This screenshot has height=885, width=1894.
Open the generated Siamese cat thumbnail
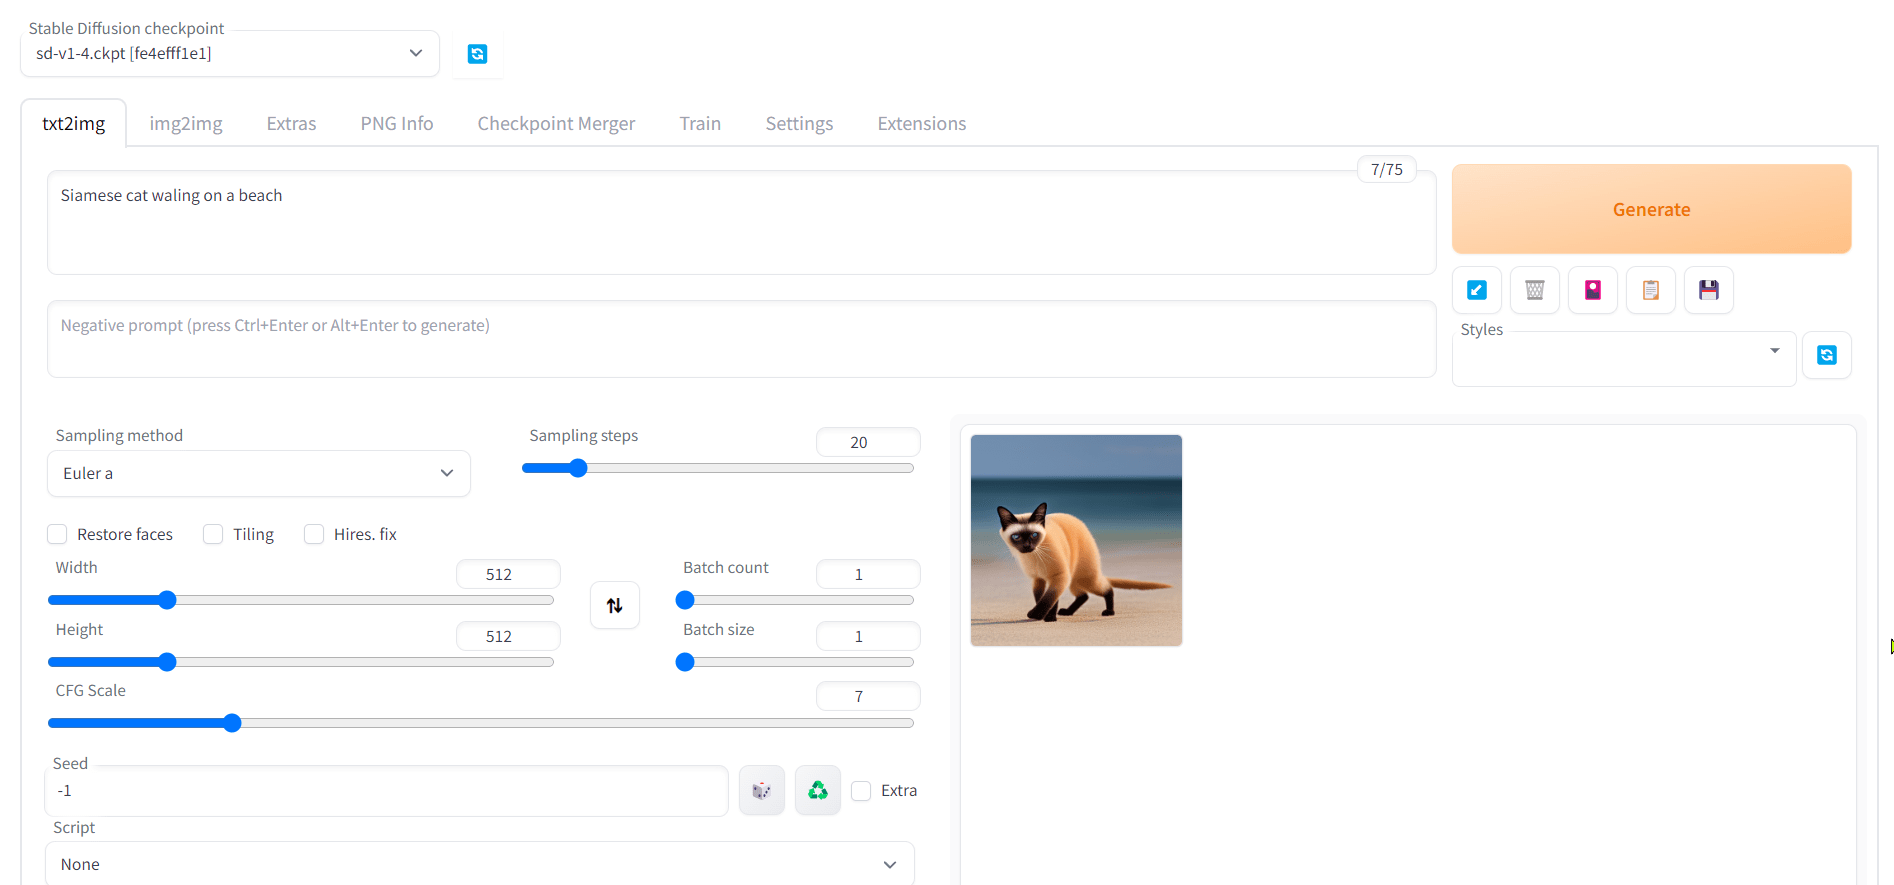(x=1076, y=540)
